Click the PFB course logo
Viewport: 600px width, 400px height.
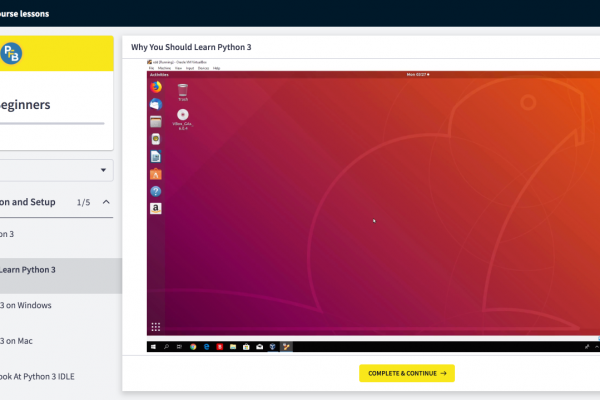[11, 53]
